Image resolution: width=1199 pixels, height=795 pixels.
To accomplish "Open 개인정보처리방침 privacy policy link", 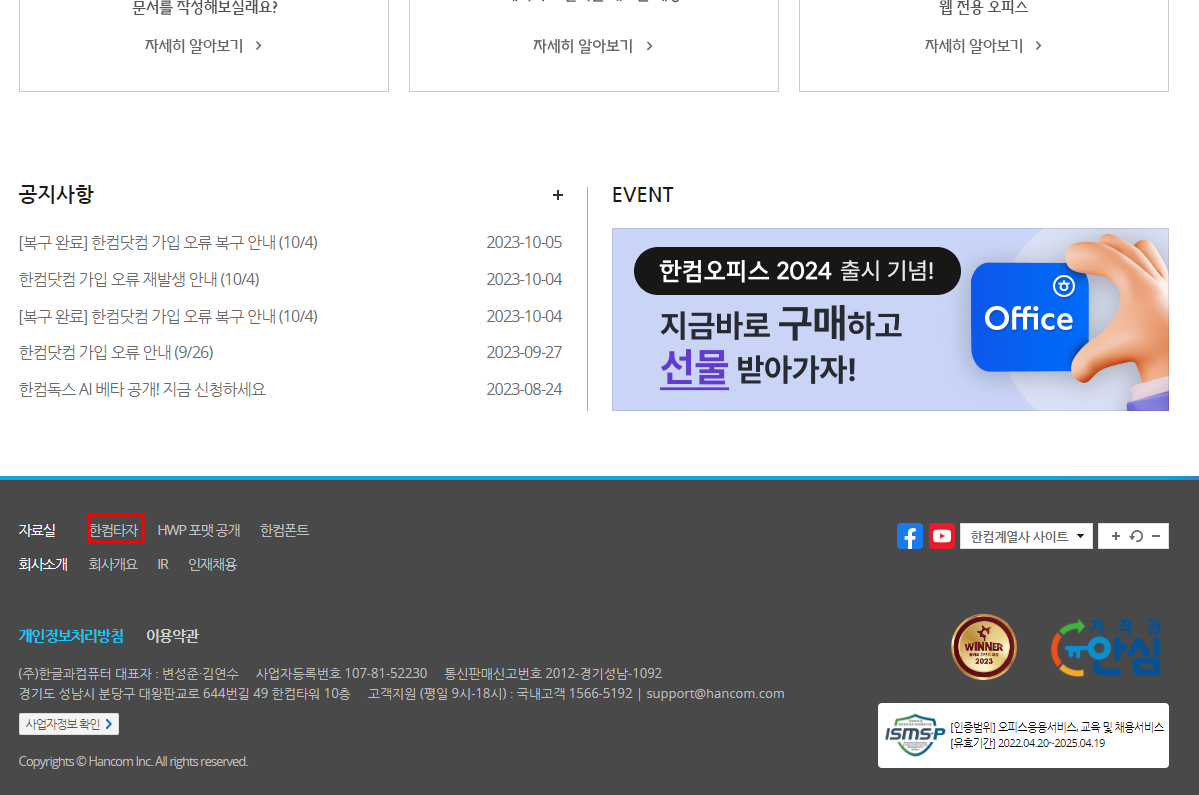I will tap(71, 635).
